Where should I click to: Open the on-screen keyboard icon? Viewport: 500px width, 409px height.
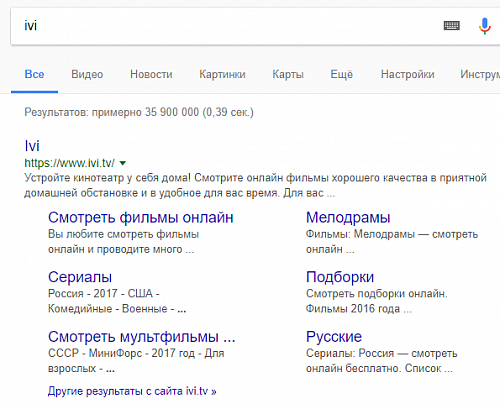pyautogui.click(x=452, y=26)
